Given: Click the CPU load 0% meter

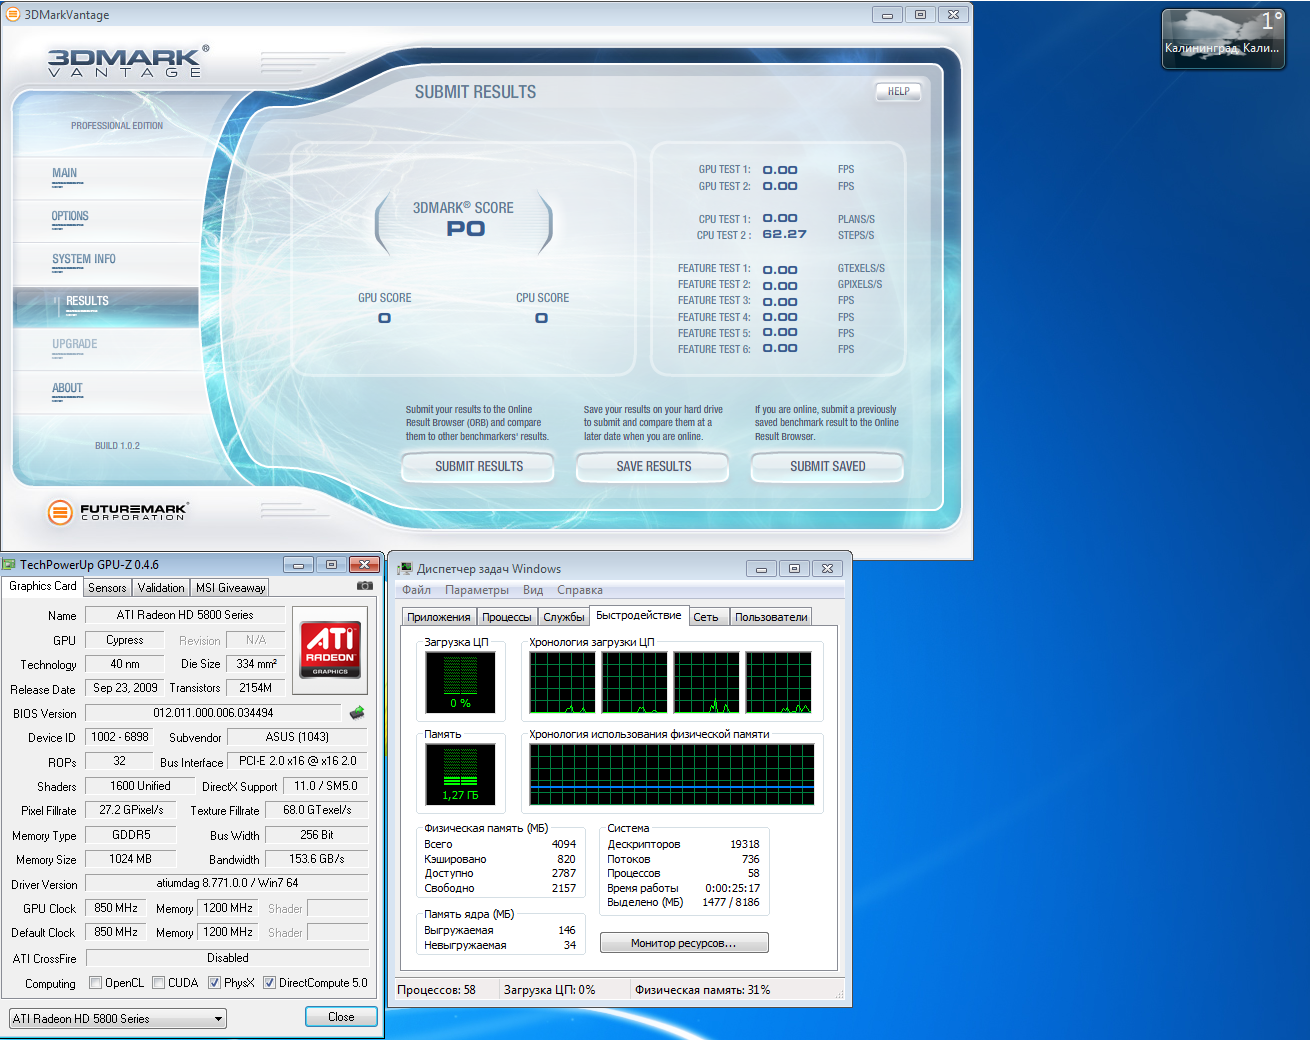Looking at the screenshot, I should tap(460, 682).
